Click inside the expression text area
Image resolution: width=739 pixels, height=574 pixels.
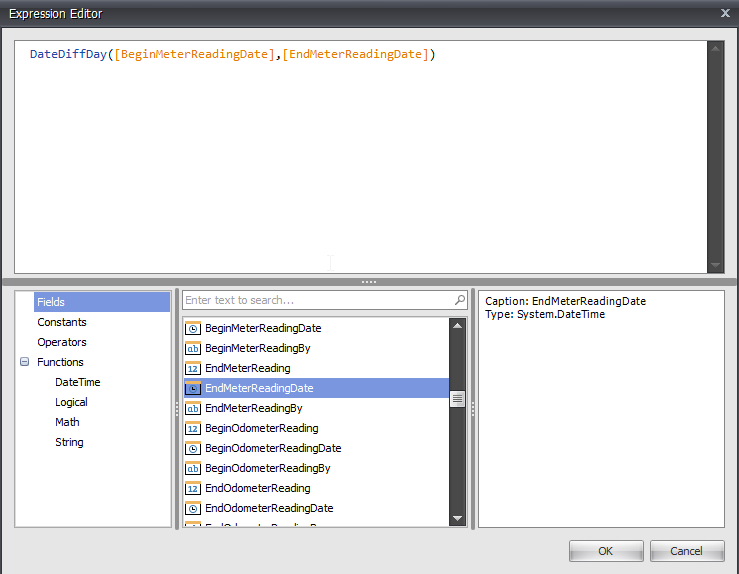[361, 156]
